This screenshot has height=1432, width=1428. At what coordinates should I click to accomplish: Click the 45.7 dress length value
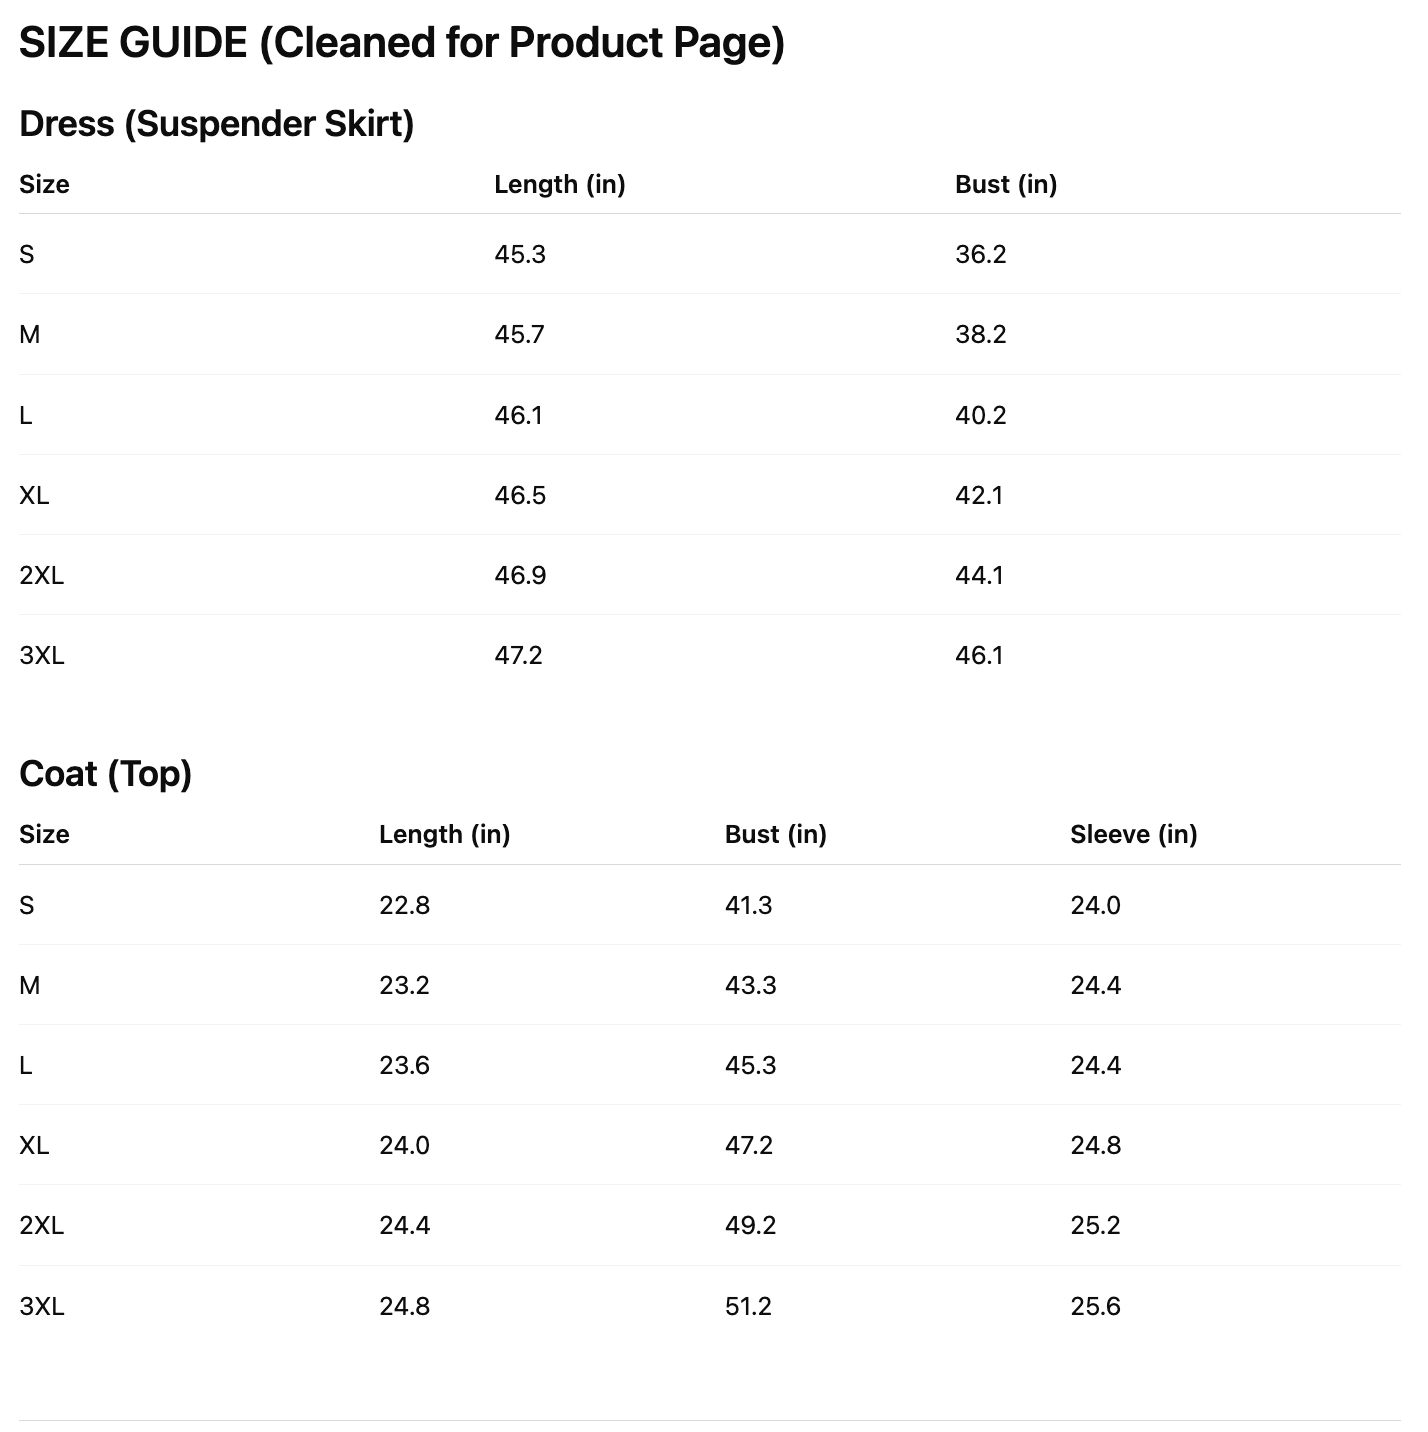click(519, 334)
